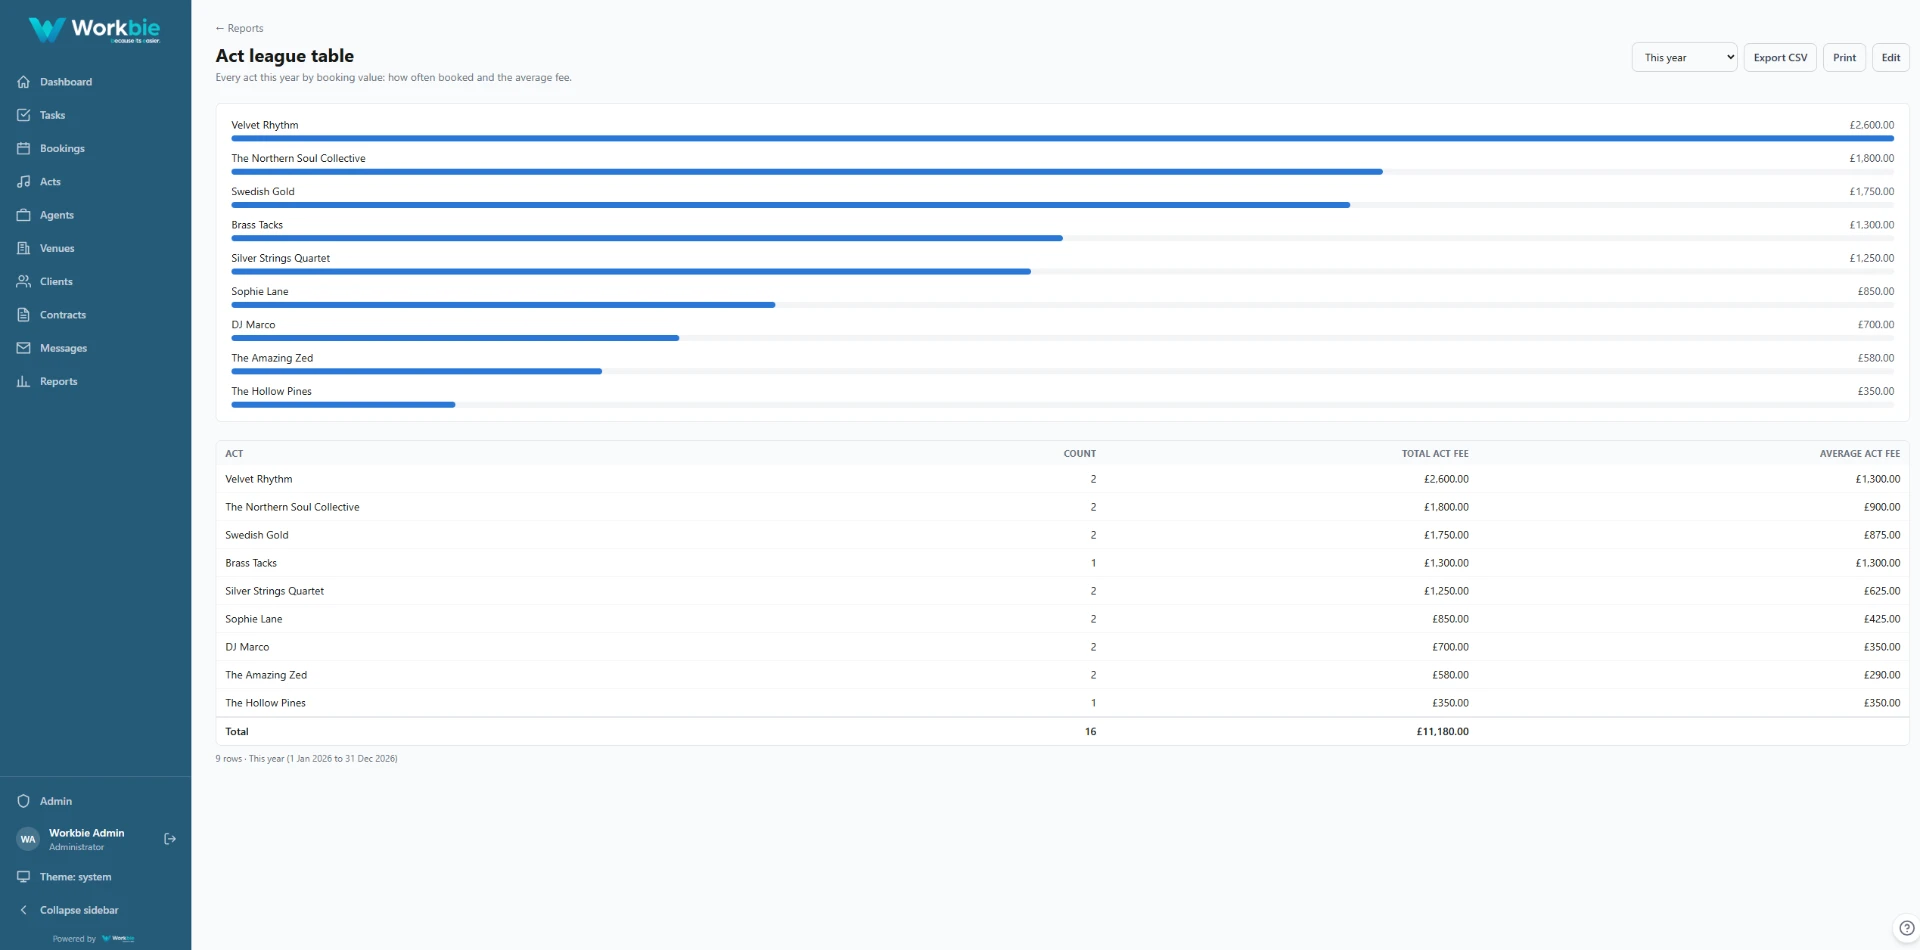1920x950 pixels.
Task: Click the Messages envelope icon
Action: tap(24, 348)
